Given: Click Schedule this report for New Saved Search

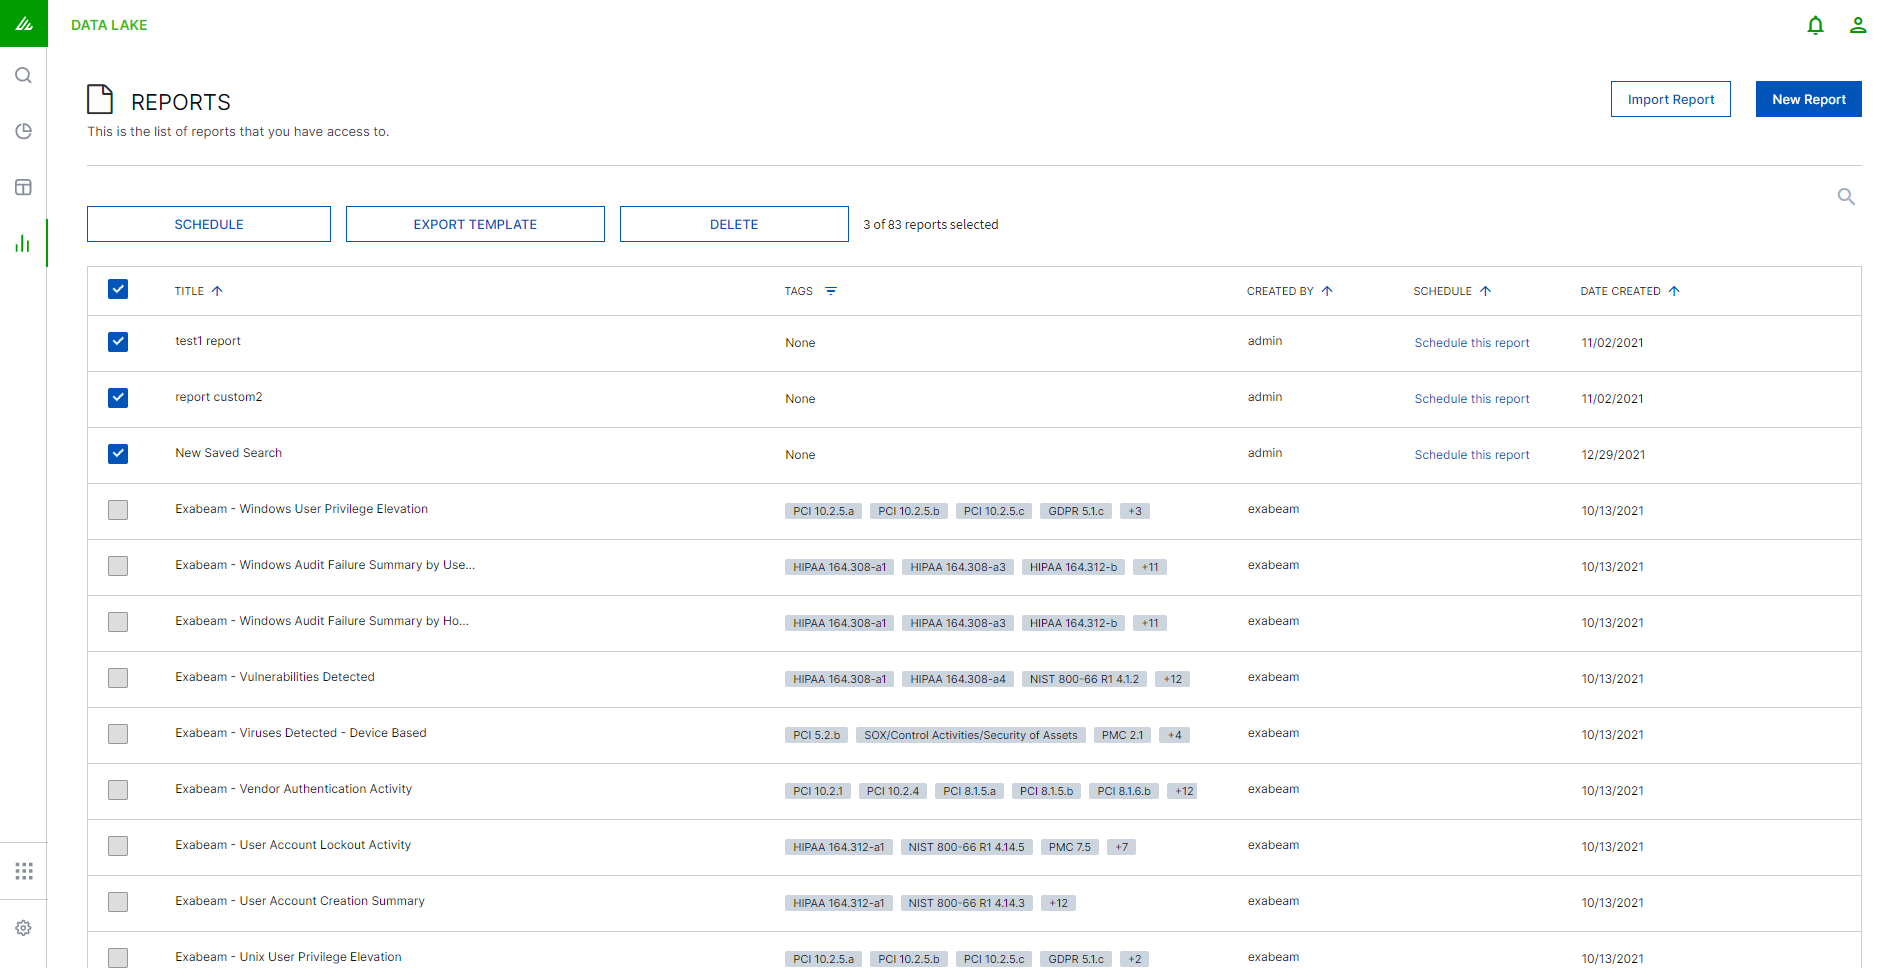Looking at the screenshot, I should click(x=1472, y=455).
